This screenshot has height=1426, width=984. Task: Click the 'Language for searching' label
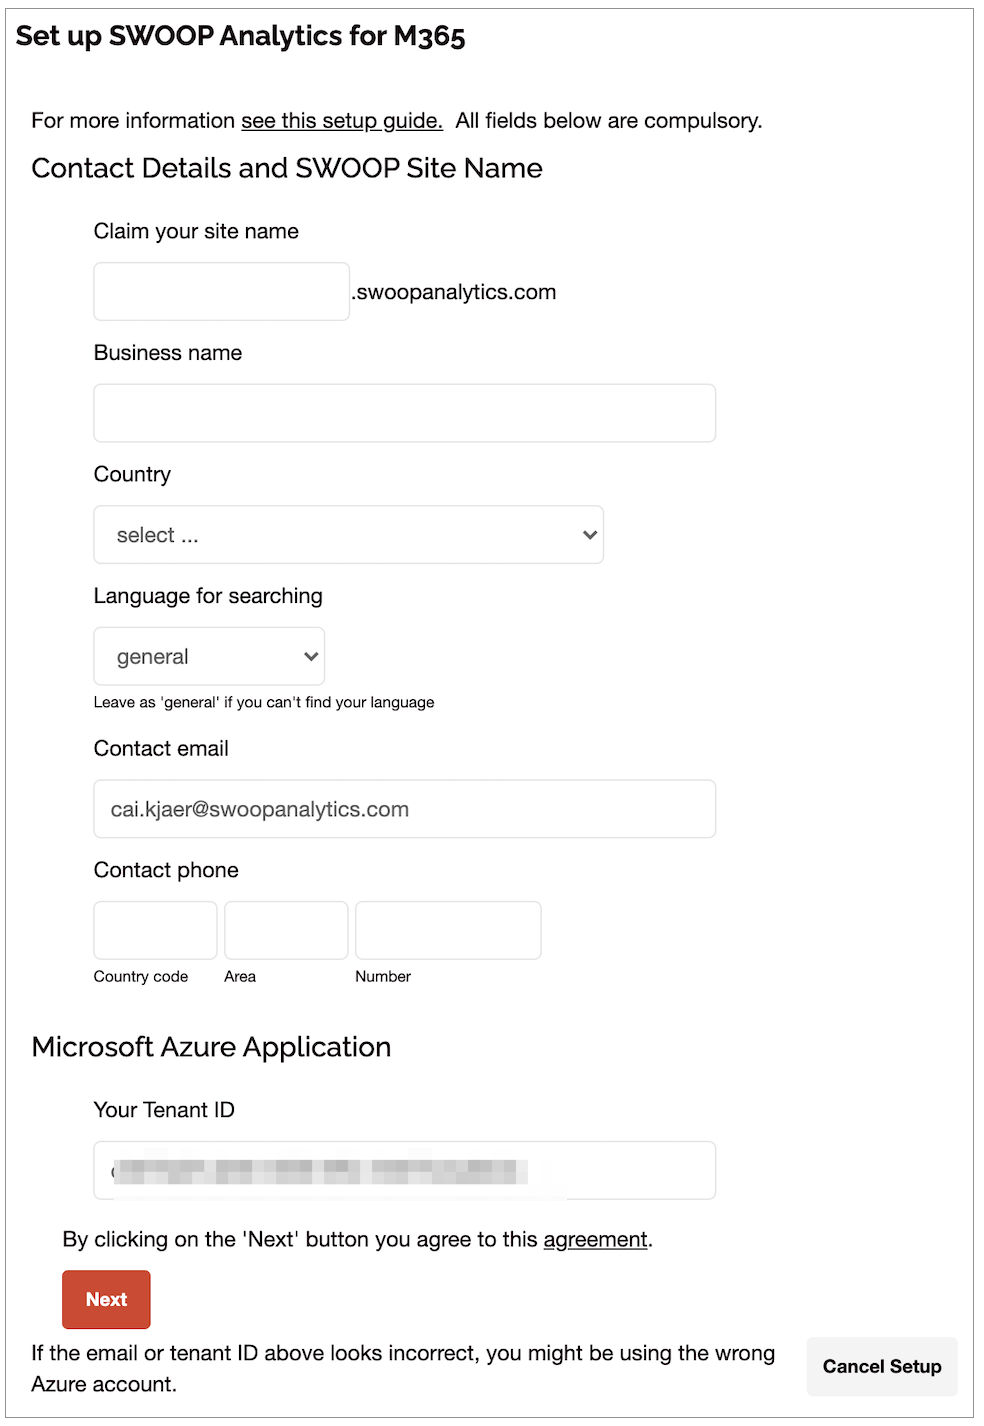coord(208,596)
